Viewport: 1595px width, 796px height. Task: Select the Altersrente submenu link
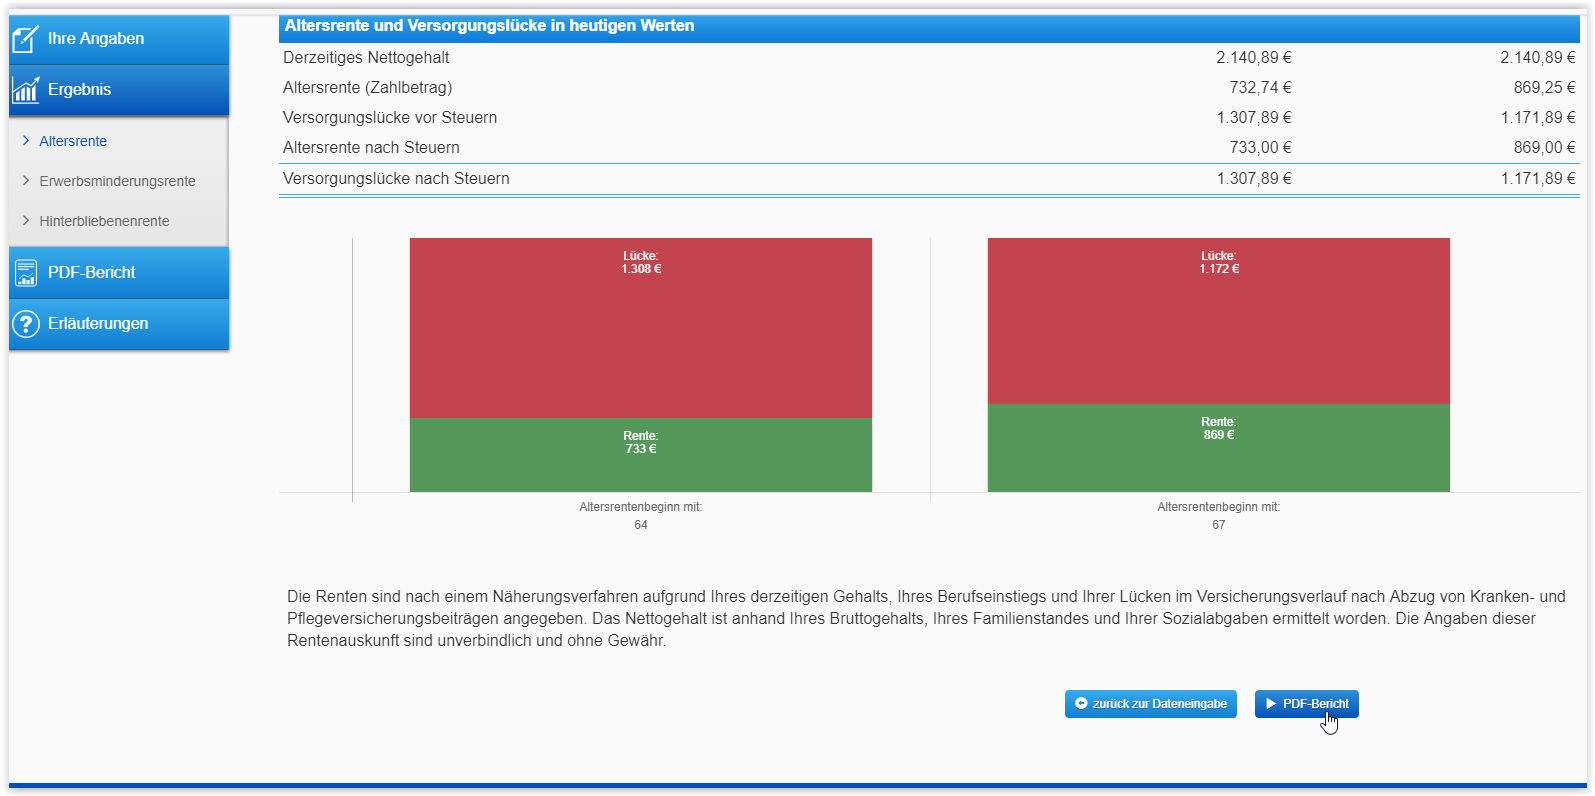point(73,141)
